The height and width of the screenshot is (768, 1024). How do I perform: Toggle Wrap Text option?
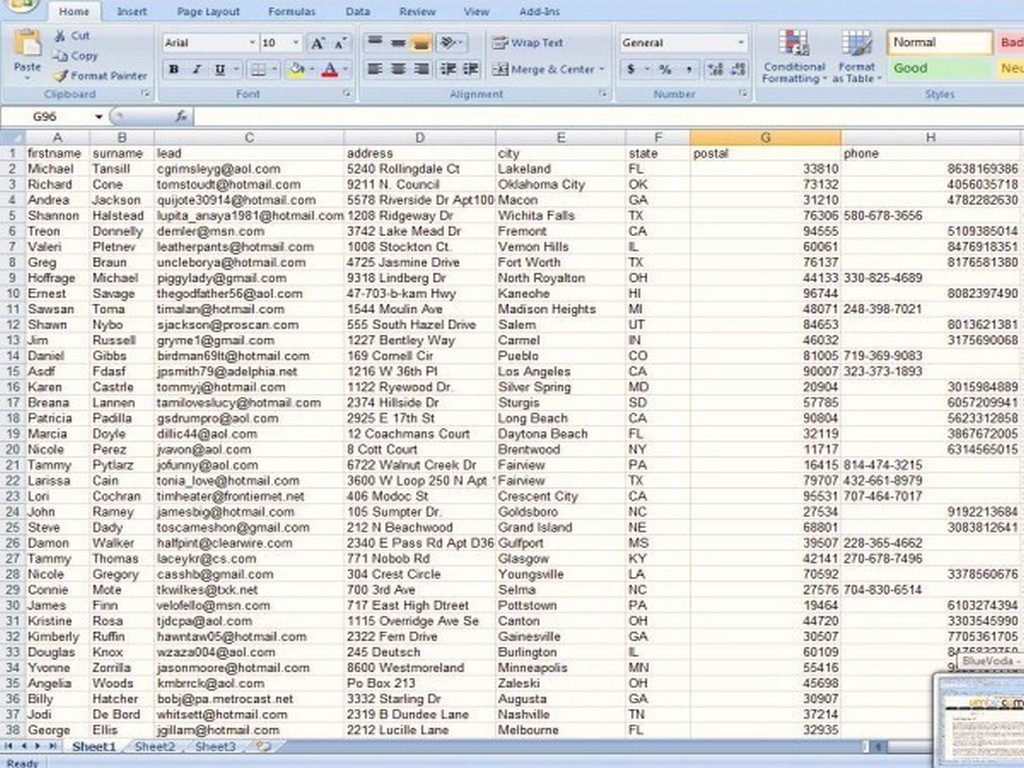(527, 43)
